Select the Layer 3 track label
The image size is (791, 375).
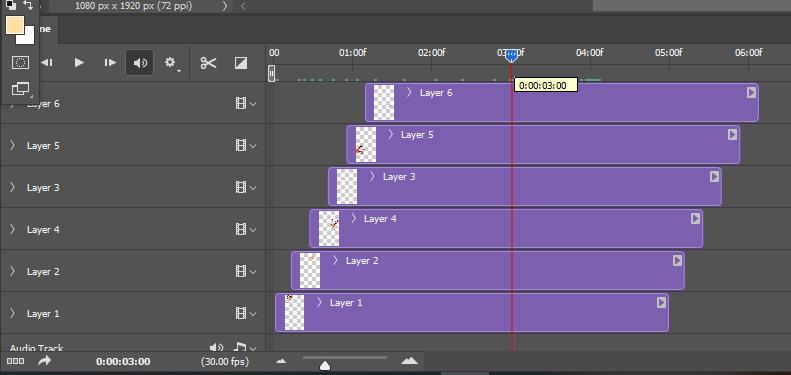43,188
